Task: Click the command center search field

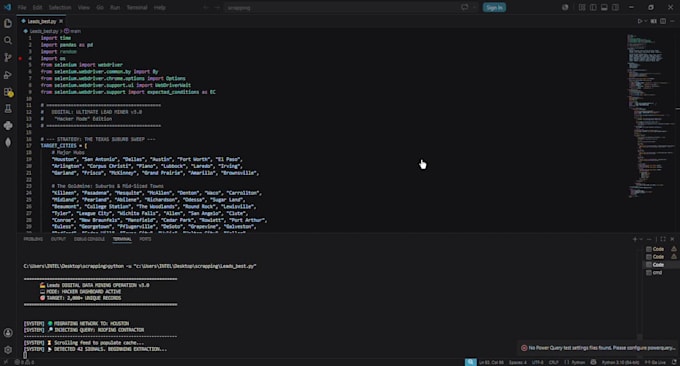Action: (342, 7)
